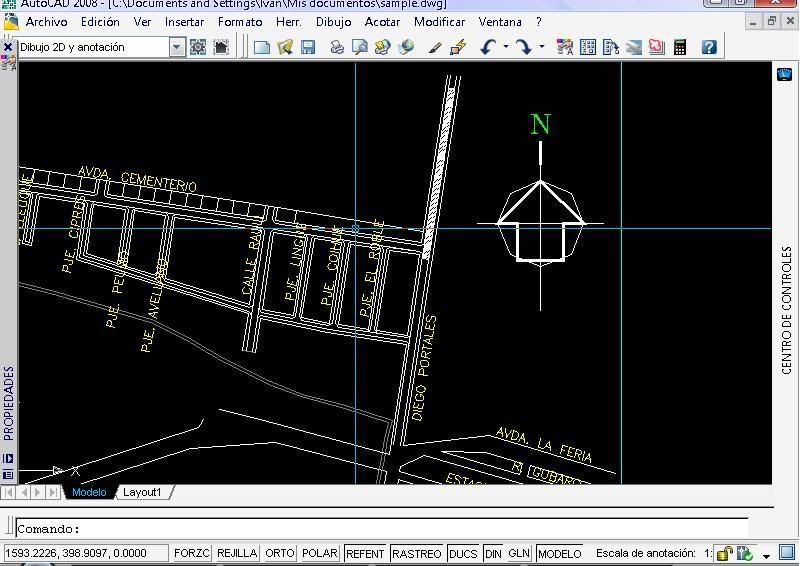Open a file with the Open icon
Image resolution: width=800 pixels, height=566 pixels.
285,47
